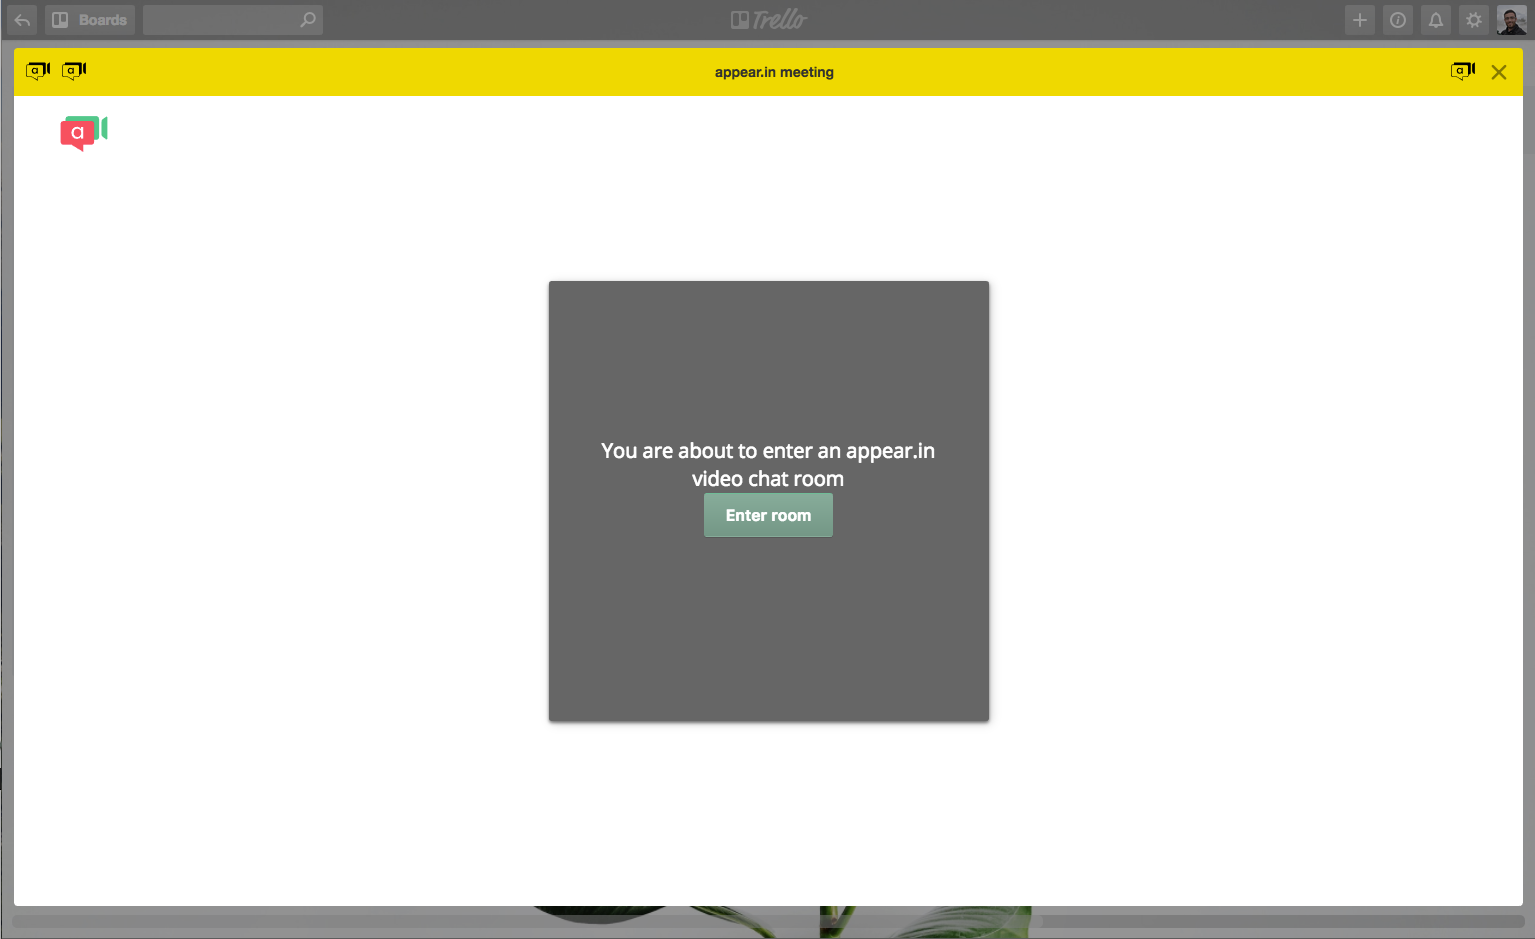Screen dimensions: 1535x939
Task: Show notifications with bell icon
Action: pyautogui.click(x=1436, y=20)
